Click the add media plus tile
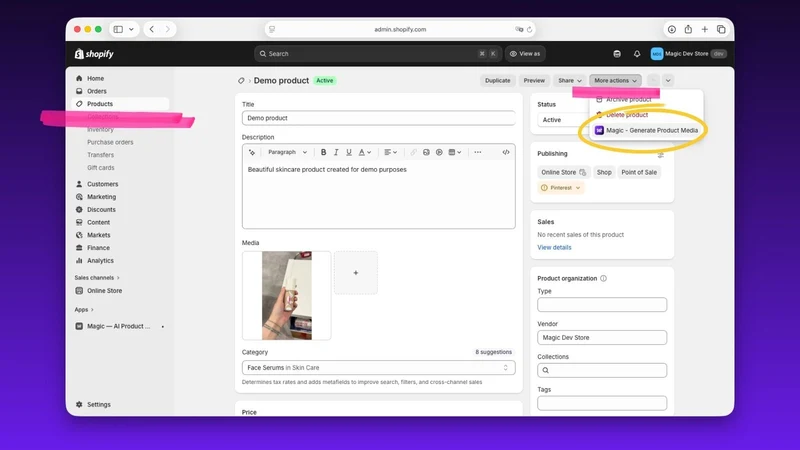This screenshot has height=450, width=800. tap(356, 273)
